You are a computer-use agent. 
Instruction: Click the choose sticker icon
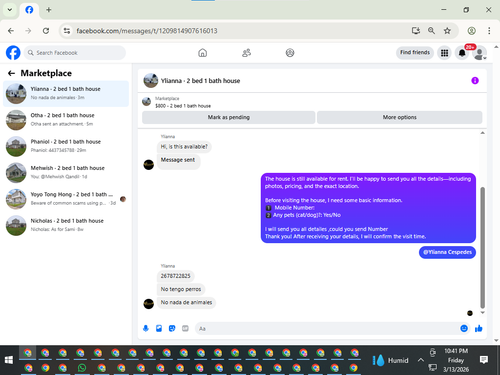pyautogui.click(x=172, y=329)
